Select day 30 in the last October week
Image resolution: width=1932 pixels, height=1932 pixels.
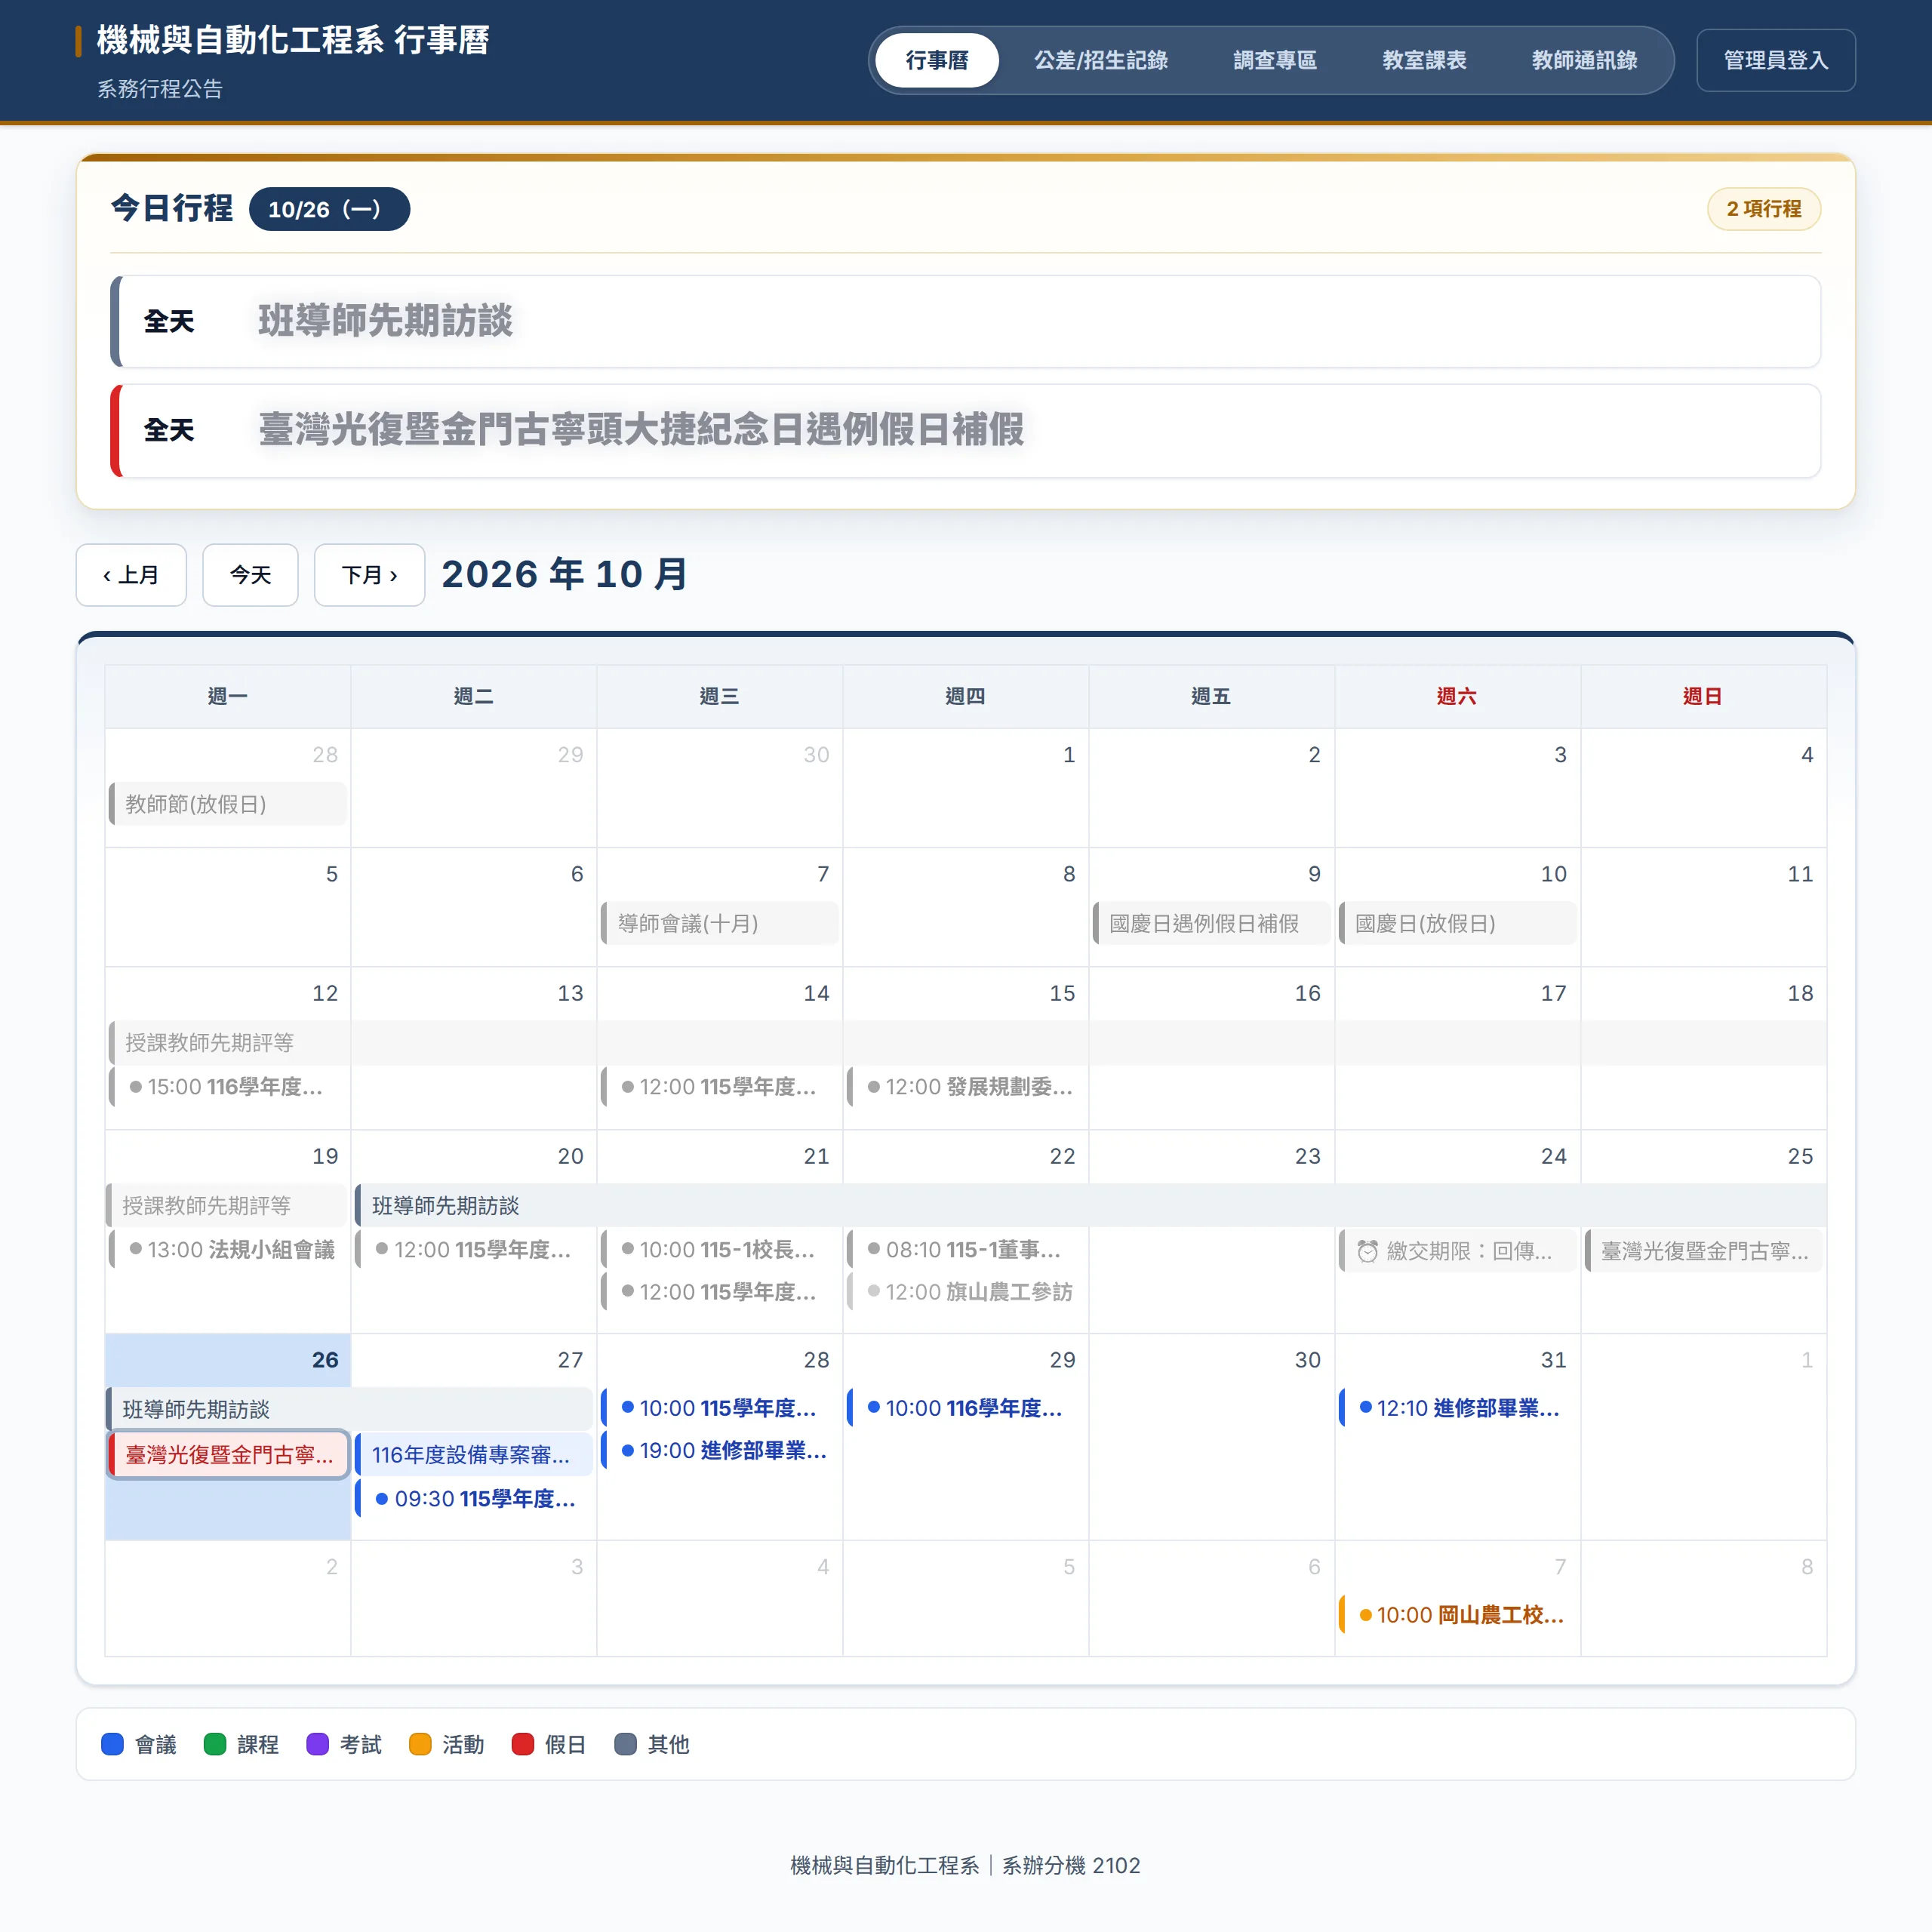coord(1308,1360)
